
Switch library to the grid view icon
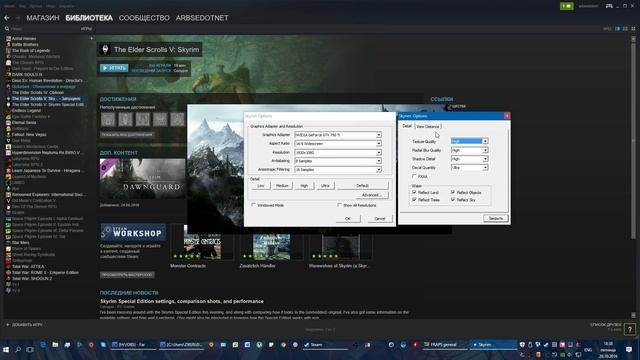pos(633,29)
